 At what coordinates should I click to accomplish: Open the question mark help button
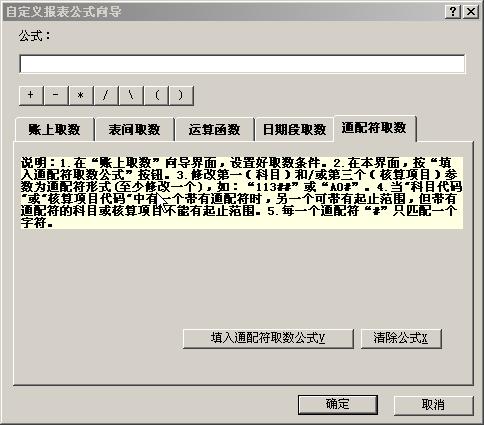tap(453, 12)
